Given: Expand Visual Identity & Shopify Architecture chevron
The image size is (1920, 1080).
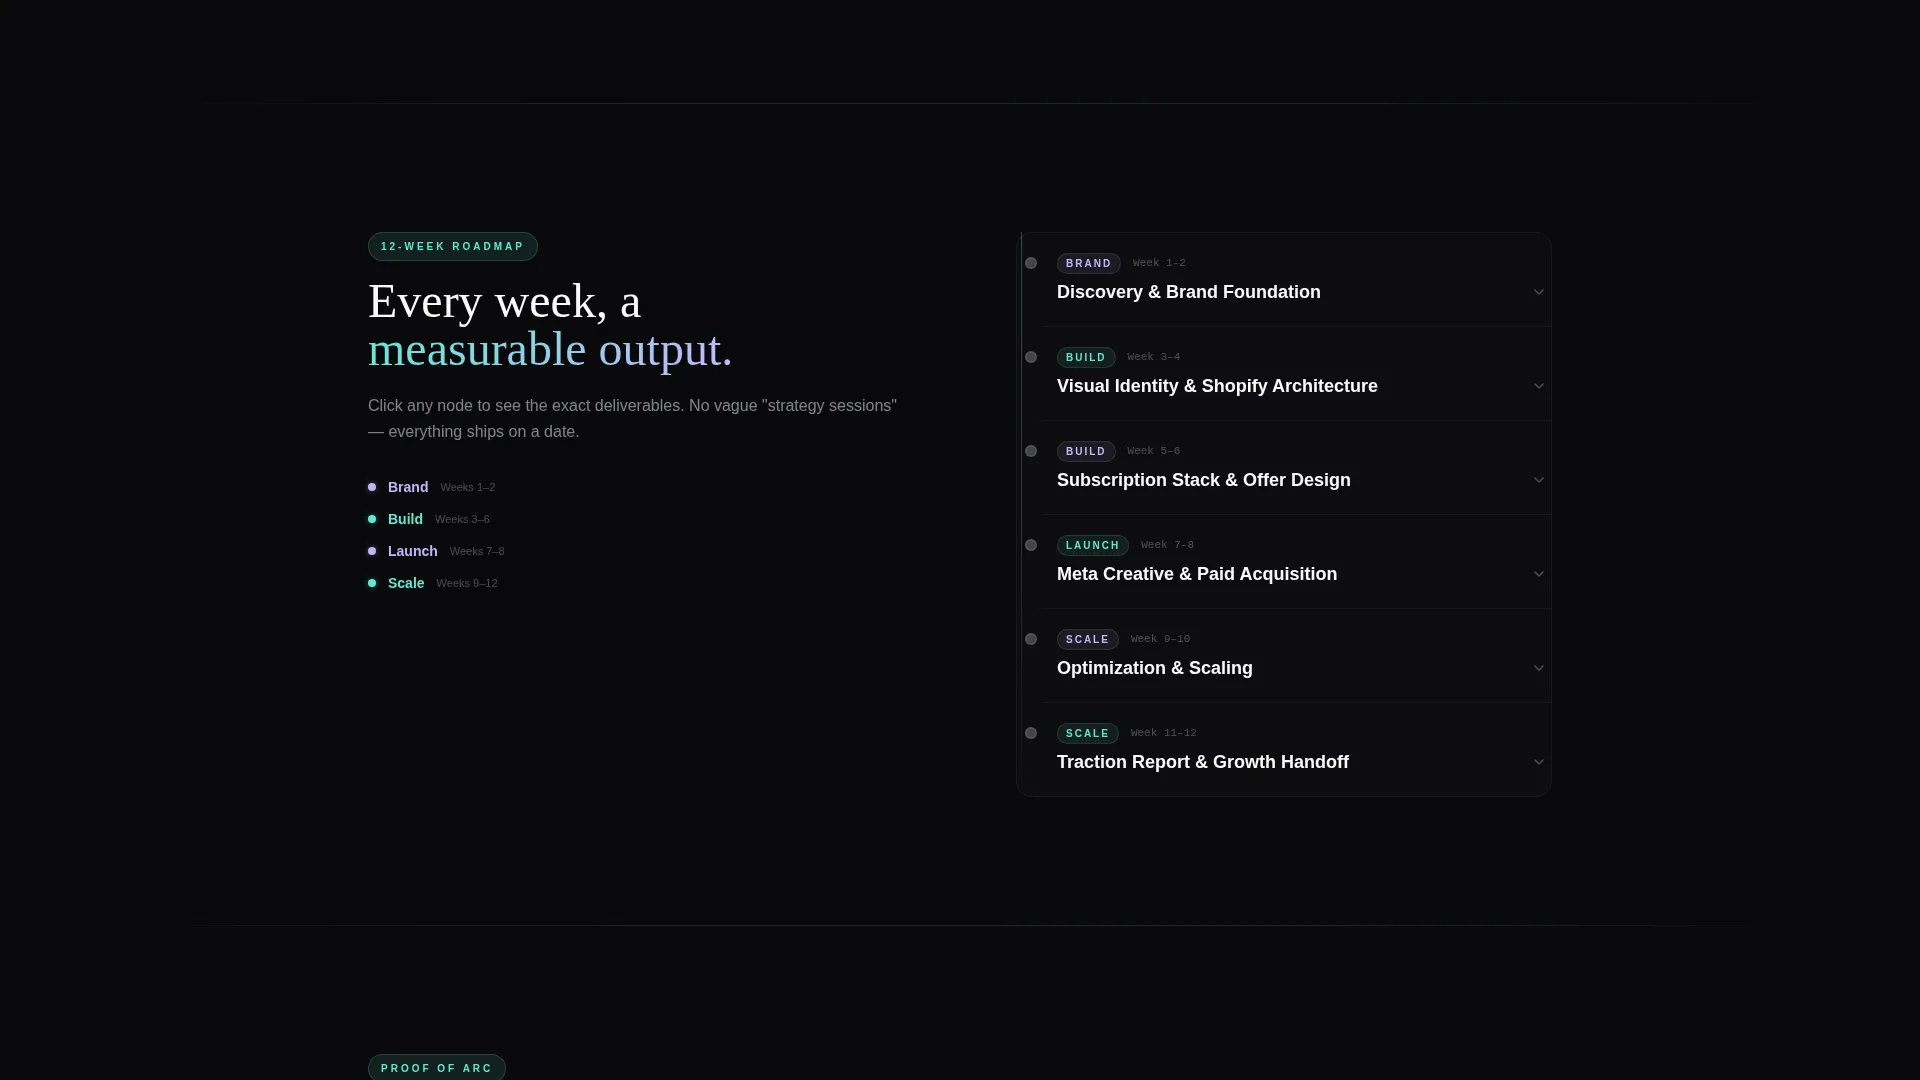Looking at the screenshot, I should coord(1539,386).
